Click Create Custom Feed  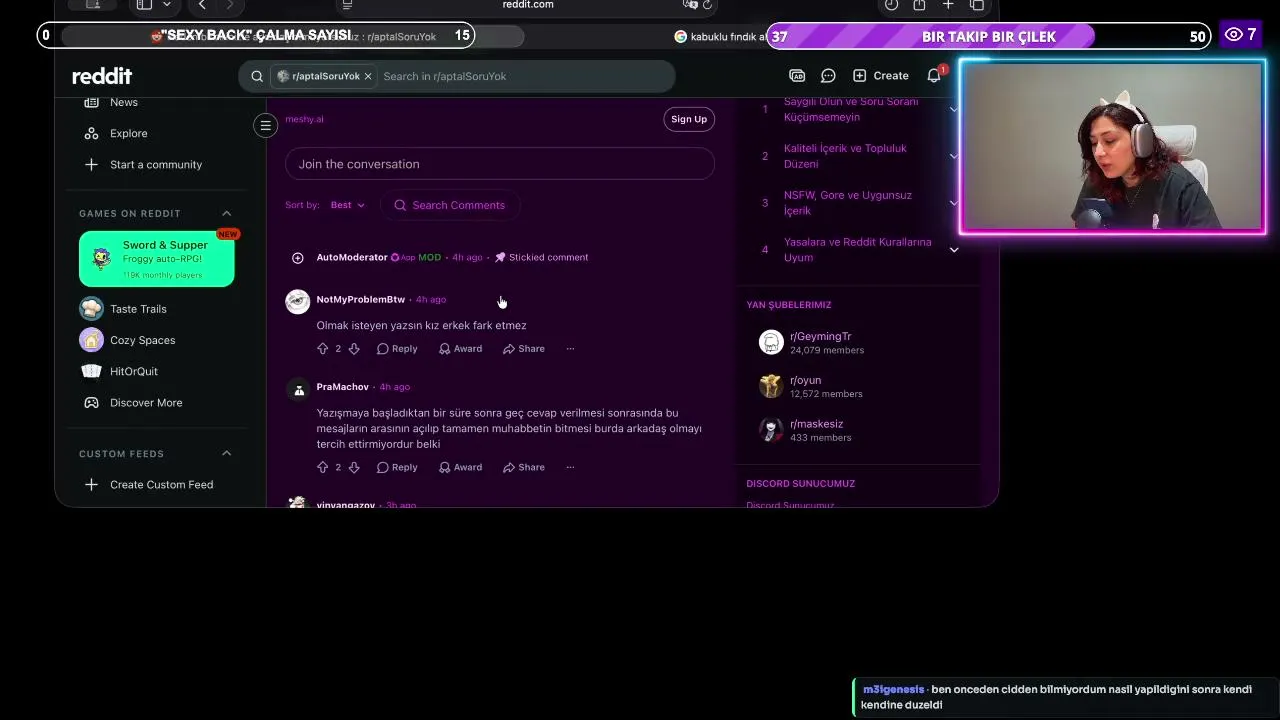pos(161,484)
